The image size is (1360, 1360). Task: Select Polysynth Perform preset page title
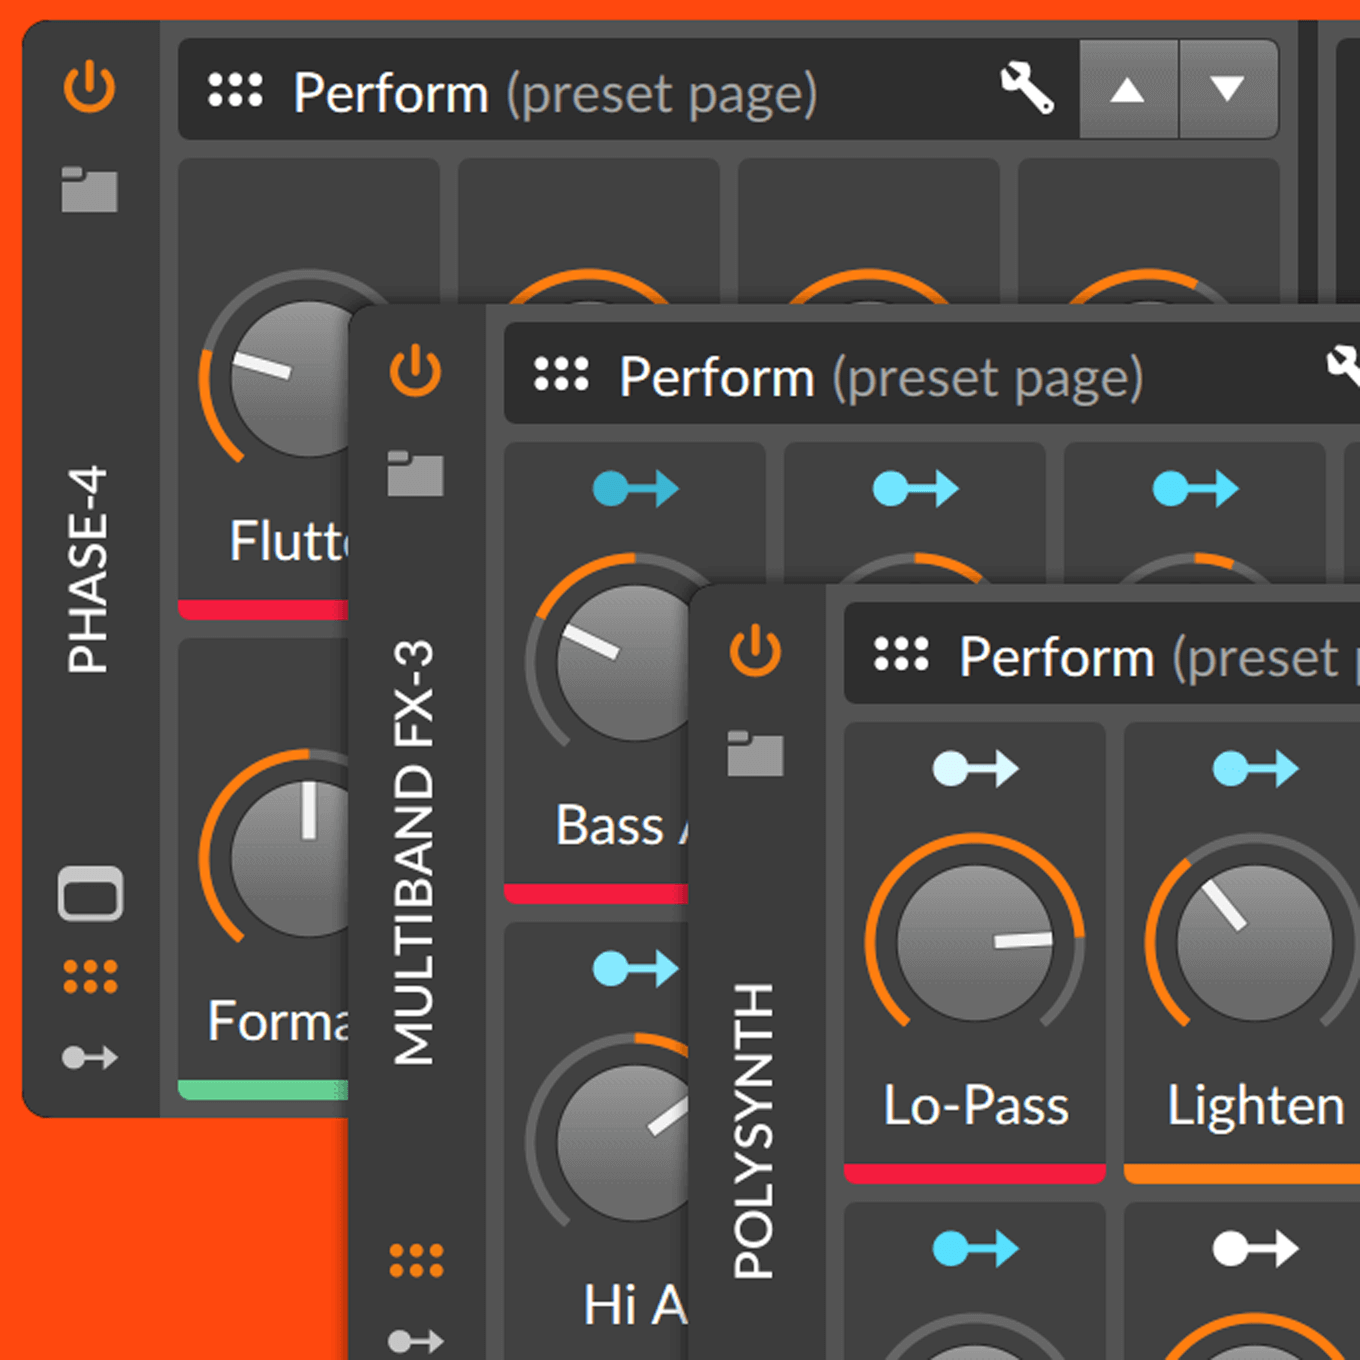pos(1159,658)
